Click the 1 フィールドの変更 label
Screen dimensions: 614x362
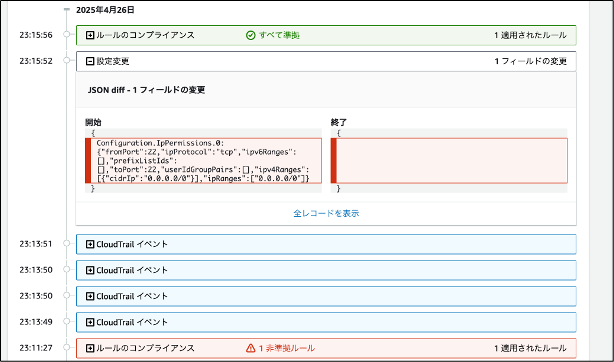(531, 61)
